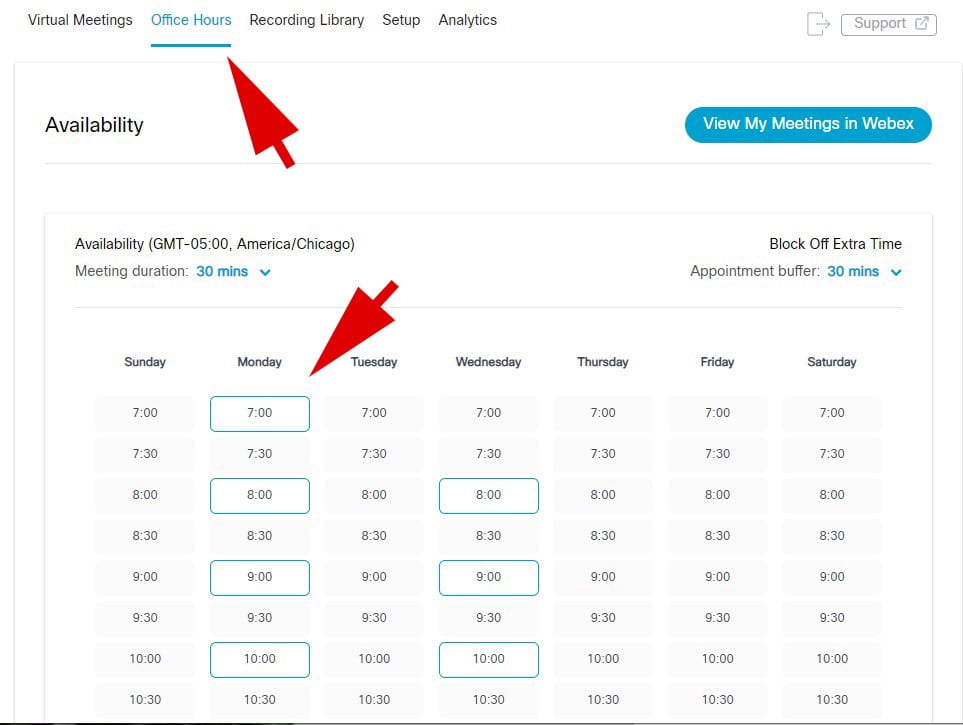Image resolution: width=963 pixels, height=725 pixels.
Task: Expand the Appointment buffer 30 mins dropdown
Action: pos(864,272)
